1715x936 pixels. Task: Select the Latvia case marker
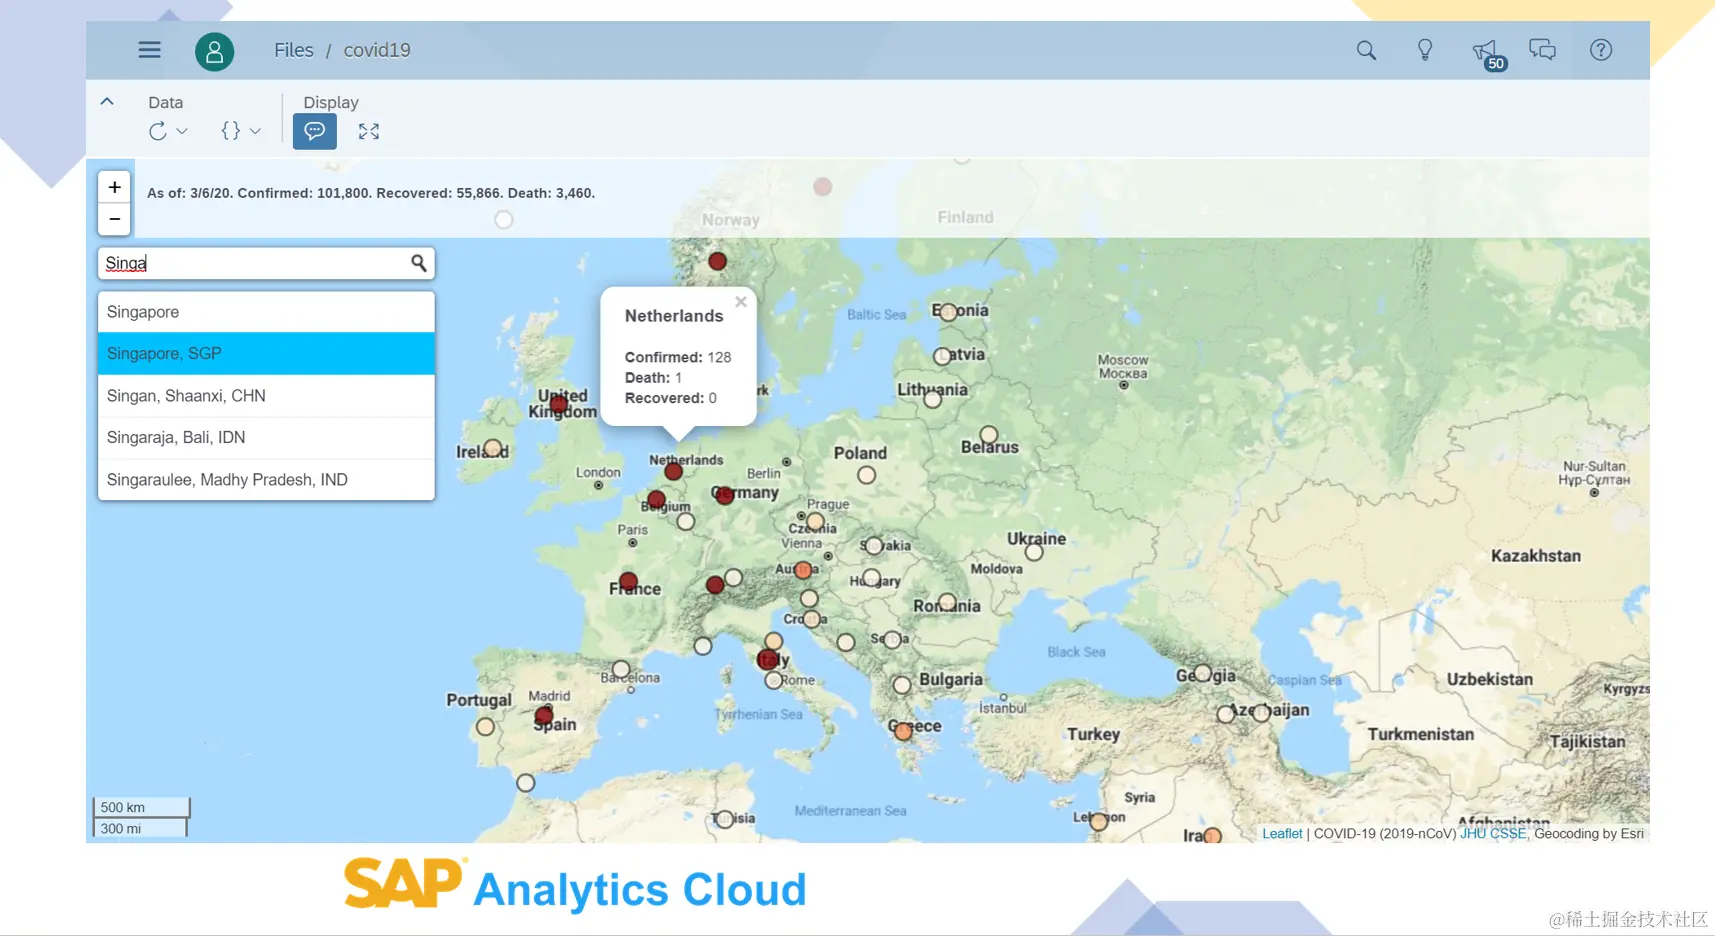coord(942,356)
